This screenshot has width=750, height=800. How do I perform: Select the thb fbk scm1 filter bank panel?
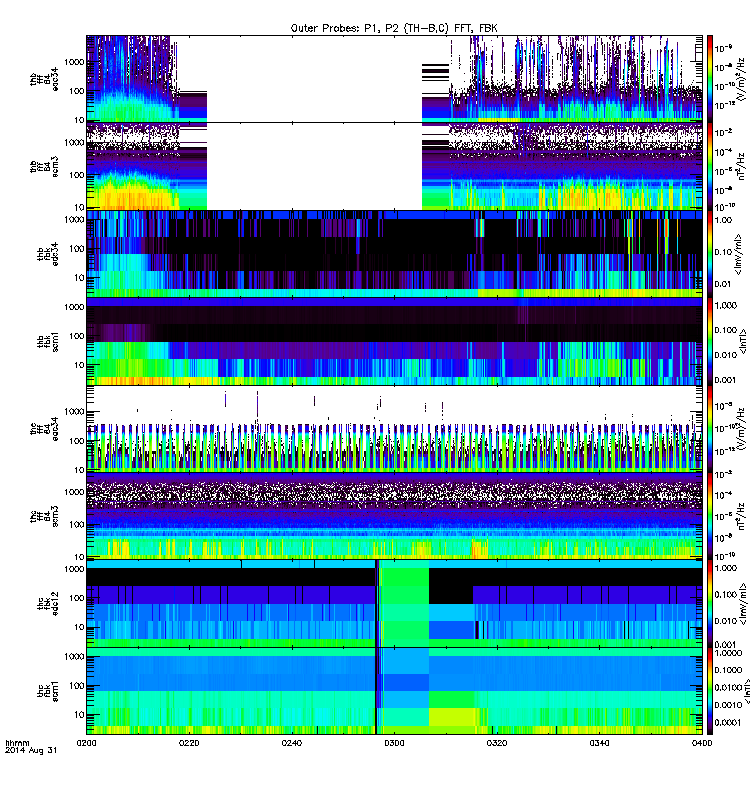394,341
